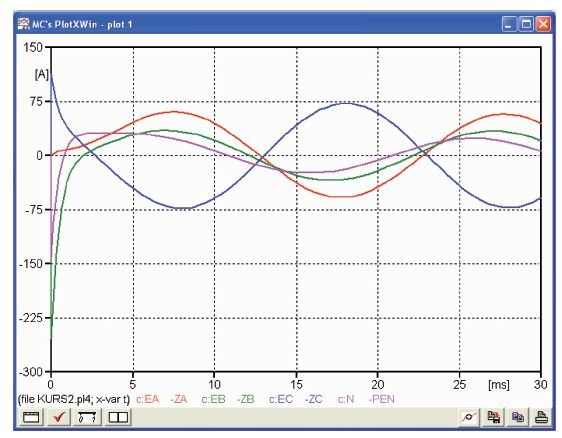Click the blue 'c:EC -ZC' legend label
Screen dimensions: 562x438
pyautogui.click(x=296, y=399)
